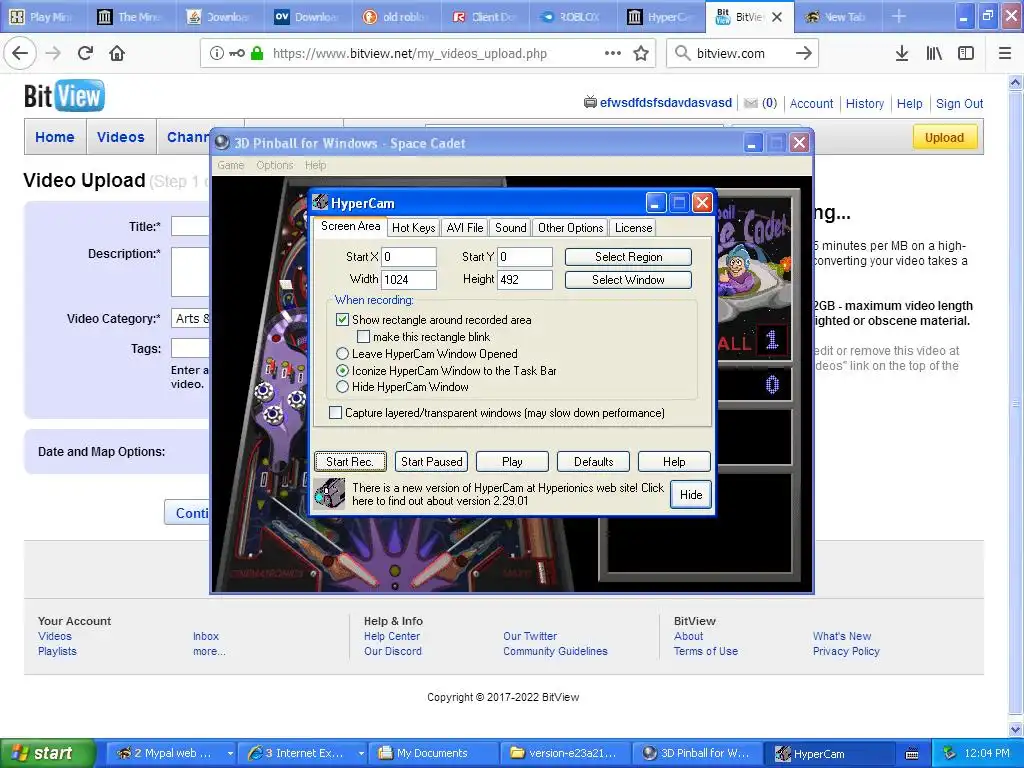
Task: Click the yellow Upload button on BitView
Action: [x=944, y=137]
